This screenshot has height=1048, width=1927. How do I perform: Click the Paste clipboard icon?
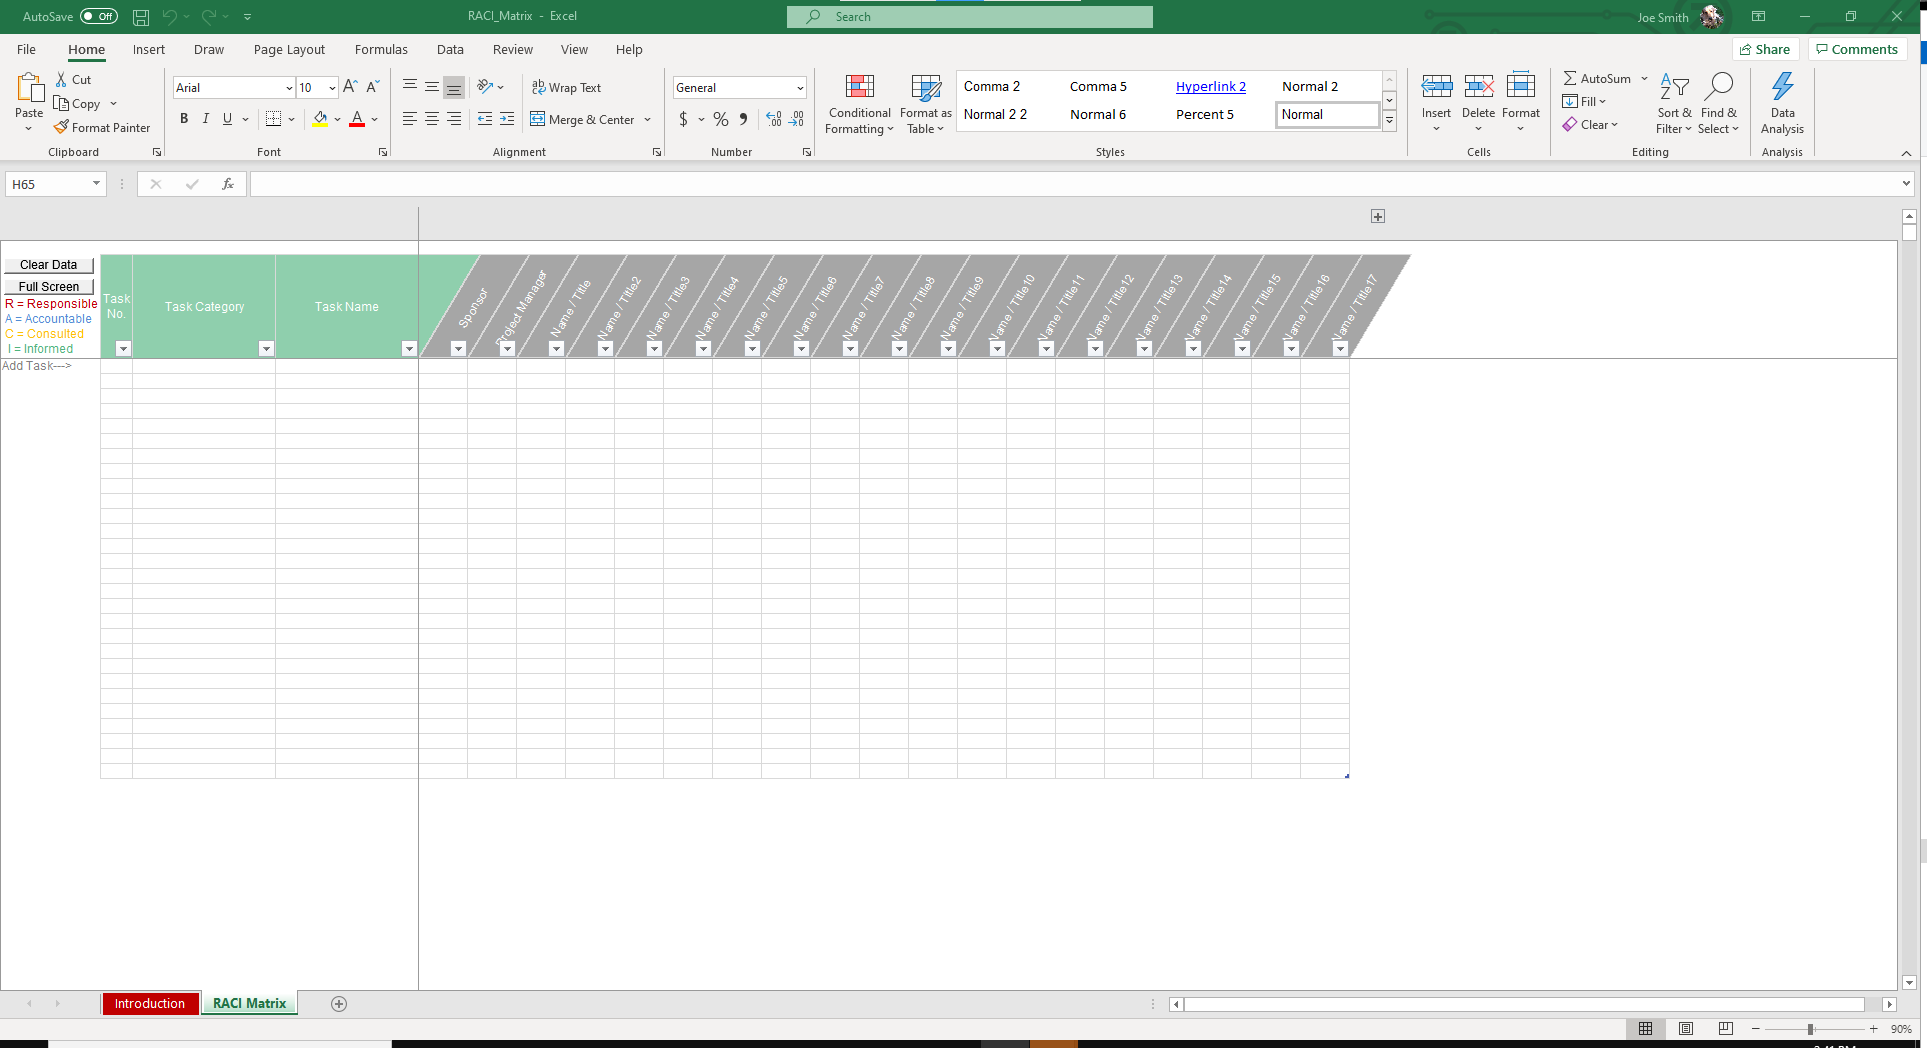29,88
